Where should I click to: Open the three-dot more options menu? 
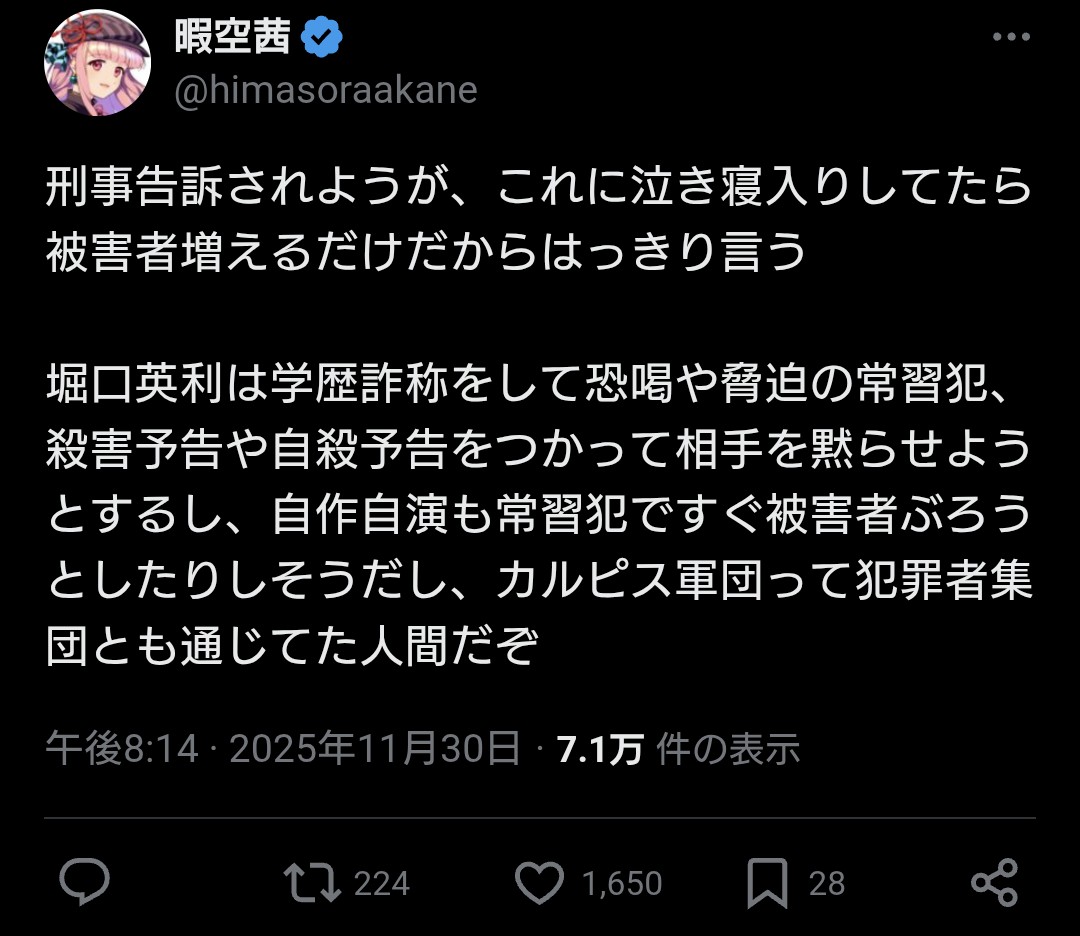click(1010, 38)
